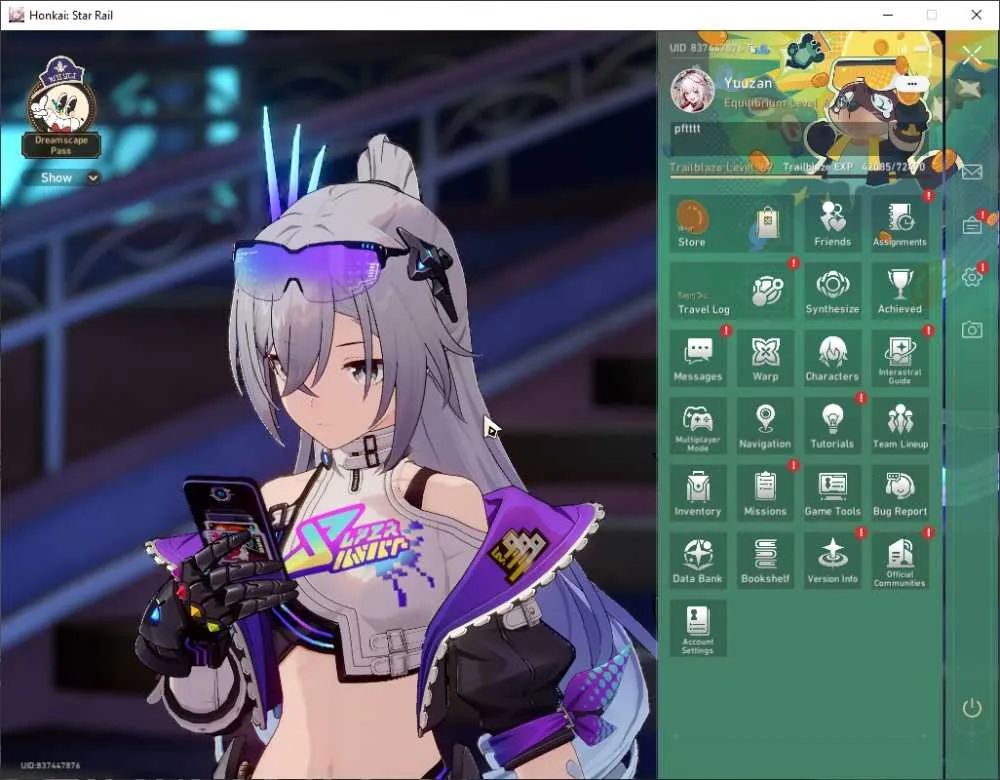Click the username Yuuzan
Screen dimensions: 1000x780
point(748,83)
